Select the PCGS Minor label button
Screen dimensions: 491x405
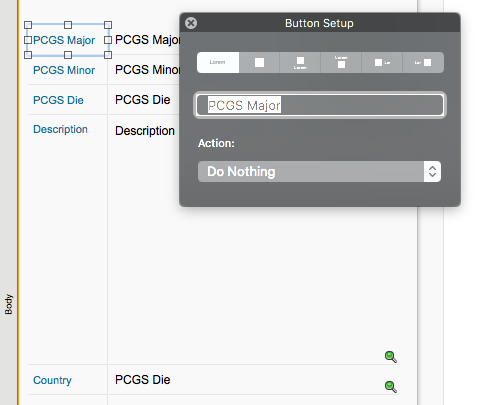tap(64, 70)
